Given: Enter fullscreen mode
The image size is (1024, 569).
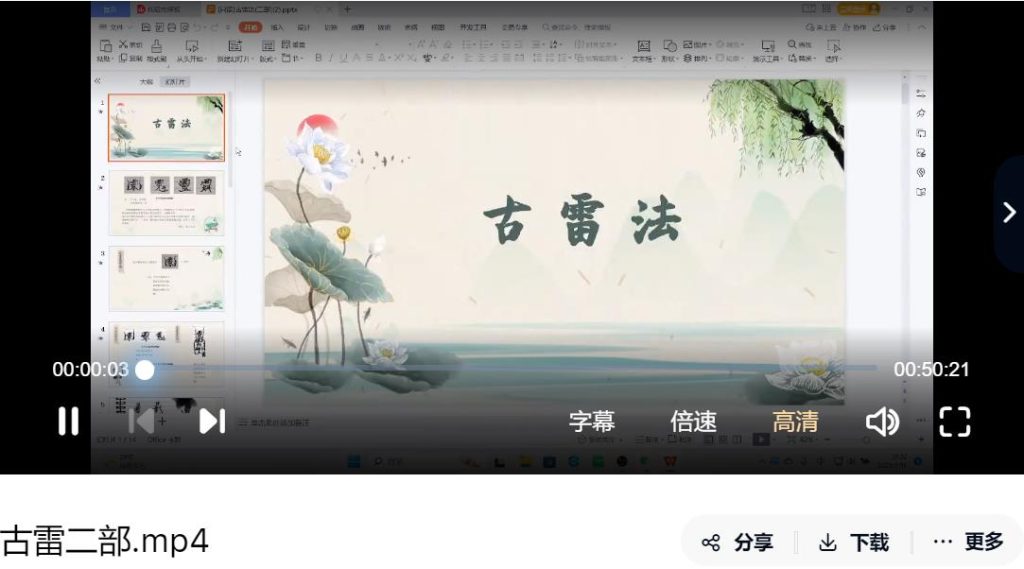Looking at the screenshot, I should [955, 422].
